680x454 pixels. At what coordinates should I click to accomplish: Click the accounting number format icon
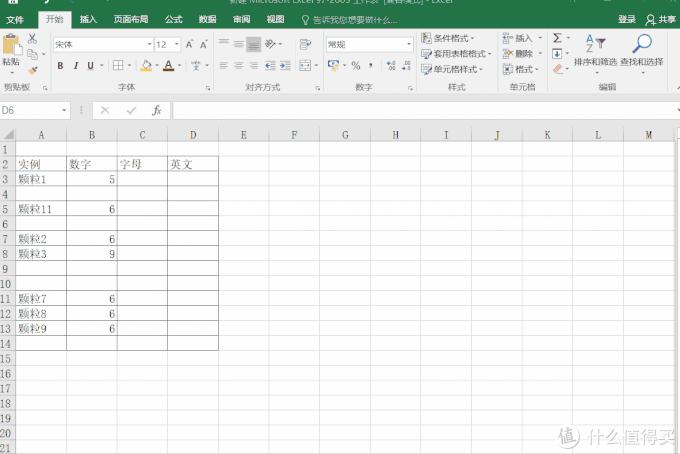333,65
